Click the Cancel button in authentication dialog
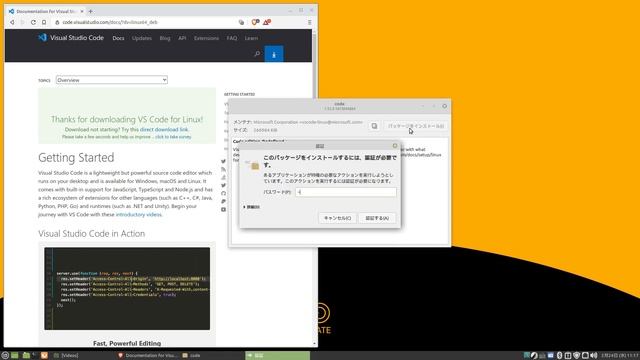This screenshot has width=640, height=360. [337, 218]
